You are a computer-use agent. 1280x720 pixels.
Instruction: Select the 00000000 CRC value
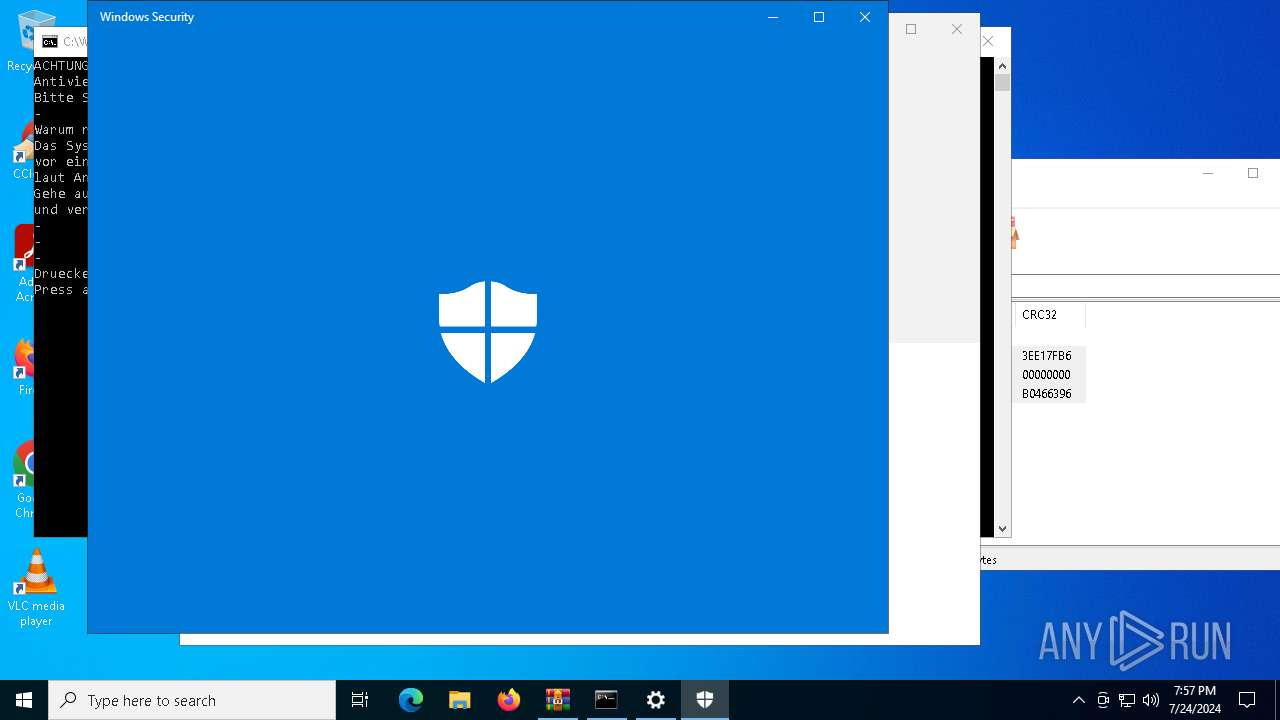pos(1046,375)
